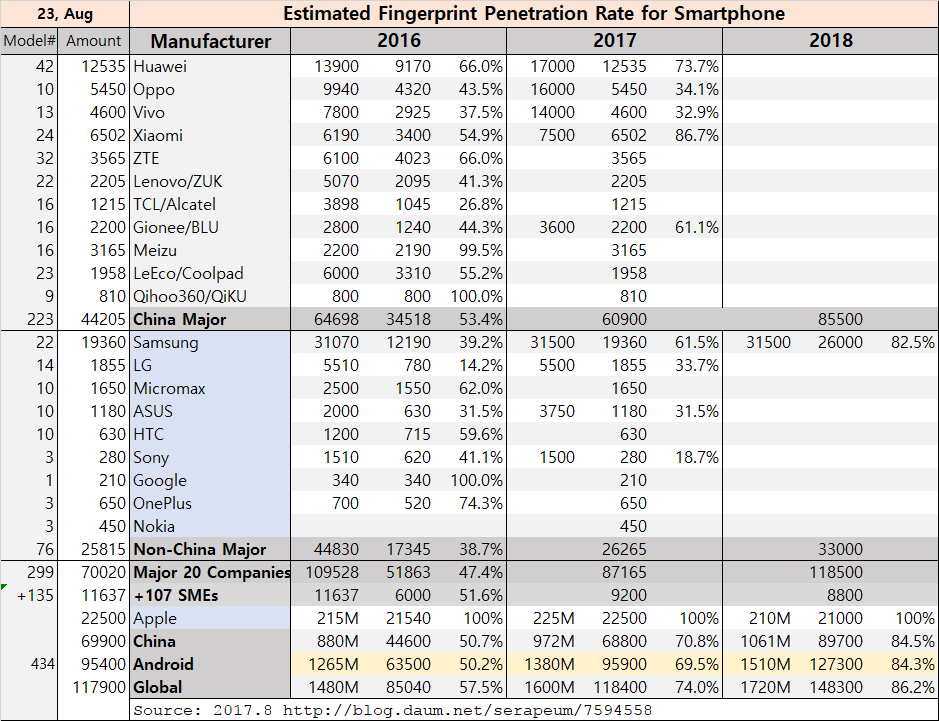
Task: Select Global 2018 value '148300'
Action: pyautogui.click(x=836, y=687)
